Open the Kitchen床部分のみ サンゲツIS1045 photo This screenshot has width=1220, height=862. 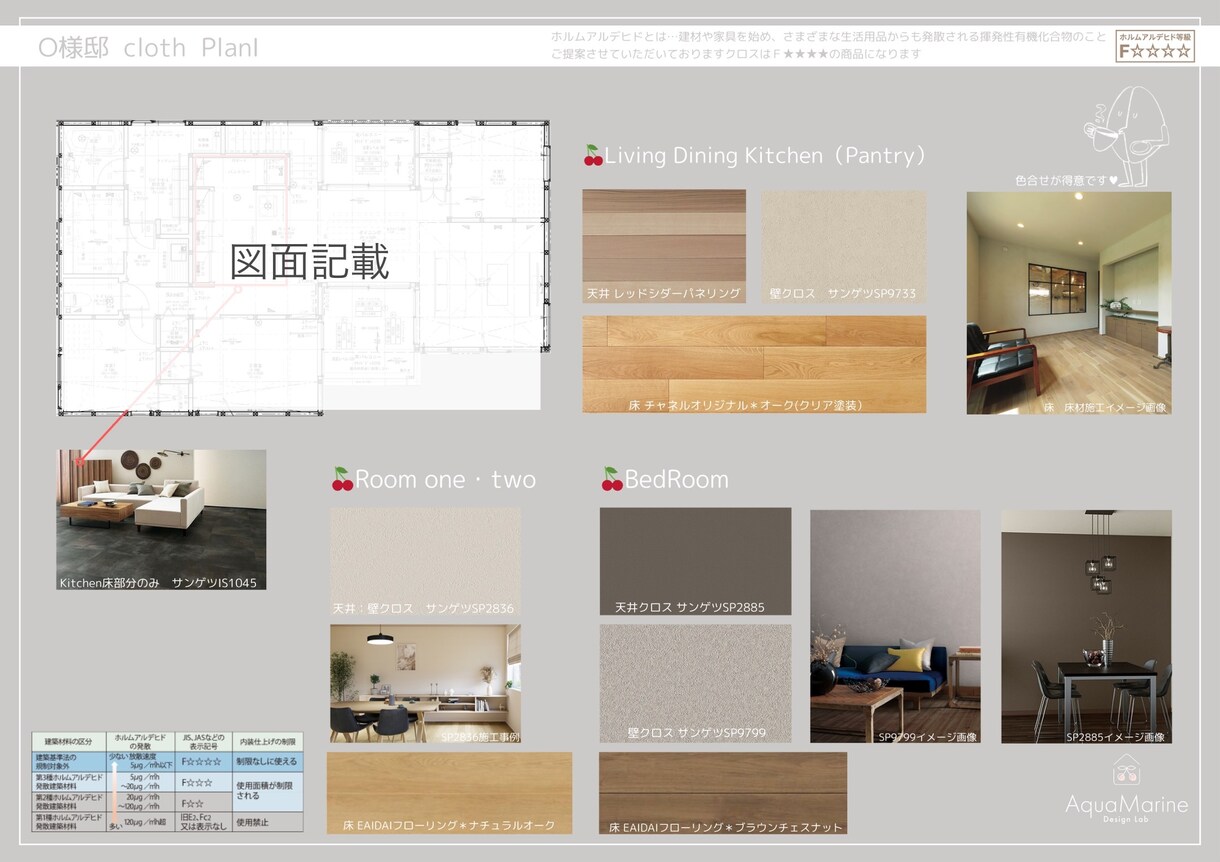161,520
